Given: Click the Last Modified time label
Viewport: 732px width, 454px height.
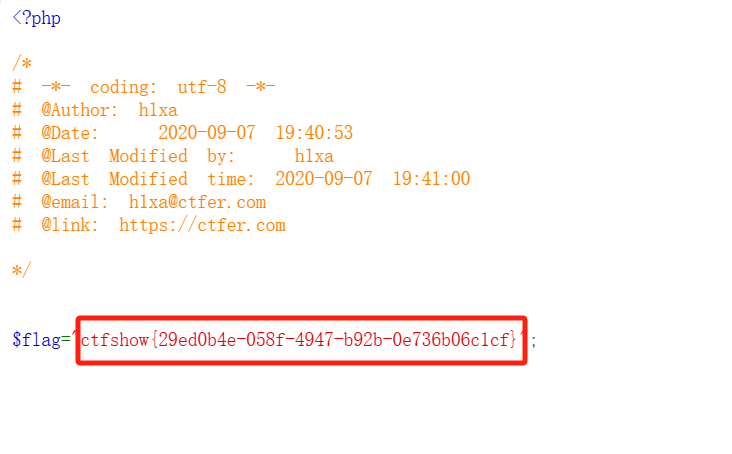Looking at the screenshot, I should click(x=148, y=179).
